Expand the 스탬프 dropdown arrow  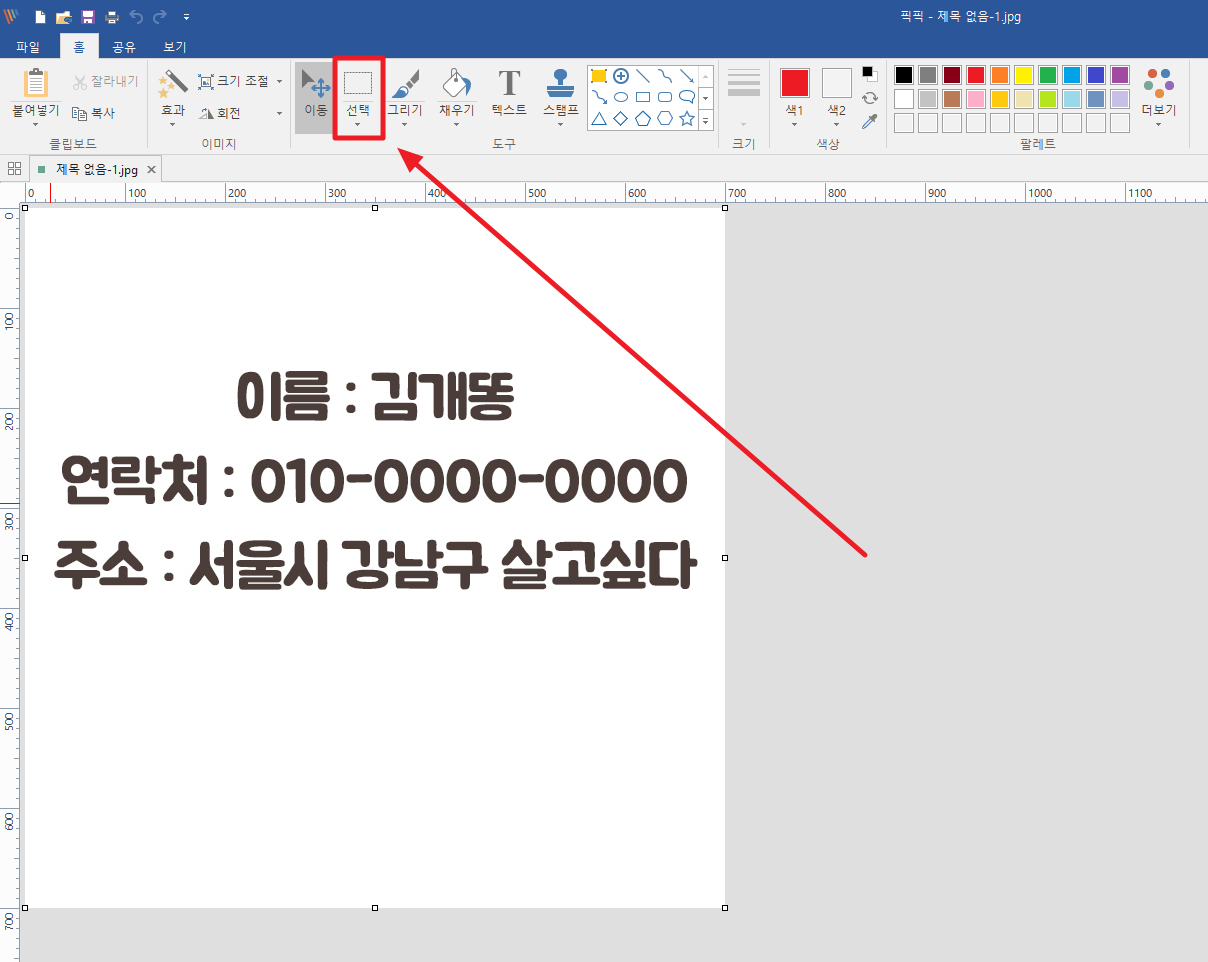(561, 125)
